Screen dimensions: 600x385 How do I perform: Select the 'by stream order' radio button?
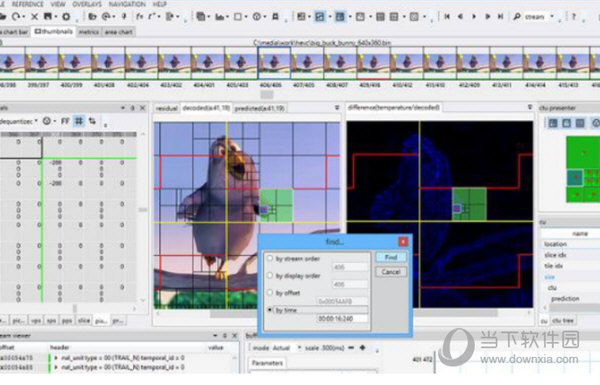click(x=270, y=258)
